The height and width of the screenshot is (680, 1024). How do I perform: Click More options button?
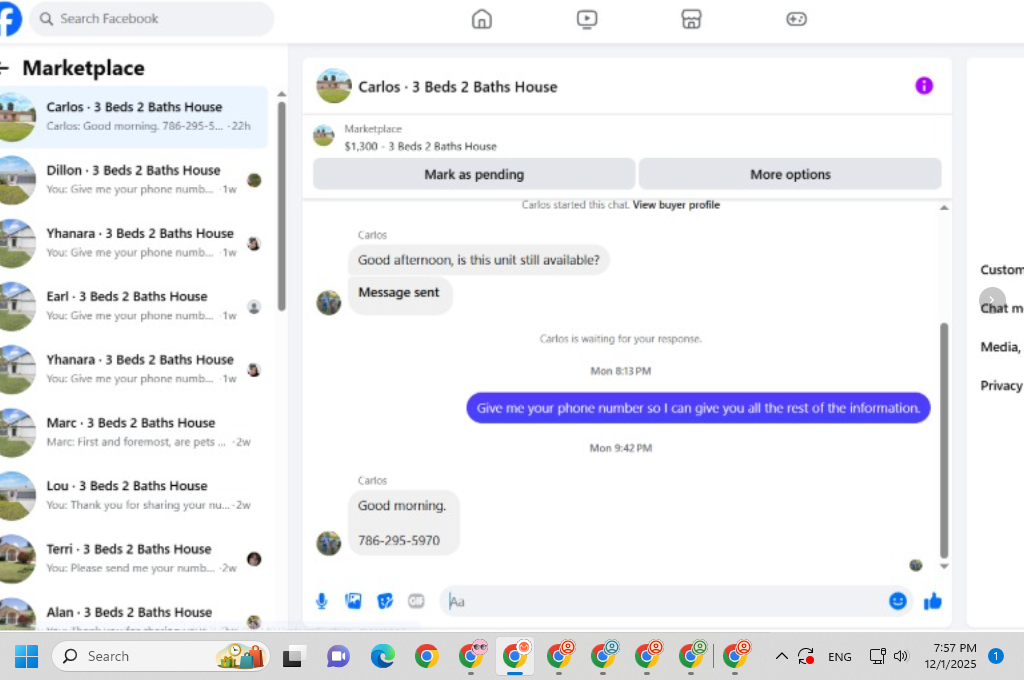[x=790, y=174]
